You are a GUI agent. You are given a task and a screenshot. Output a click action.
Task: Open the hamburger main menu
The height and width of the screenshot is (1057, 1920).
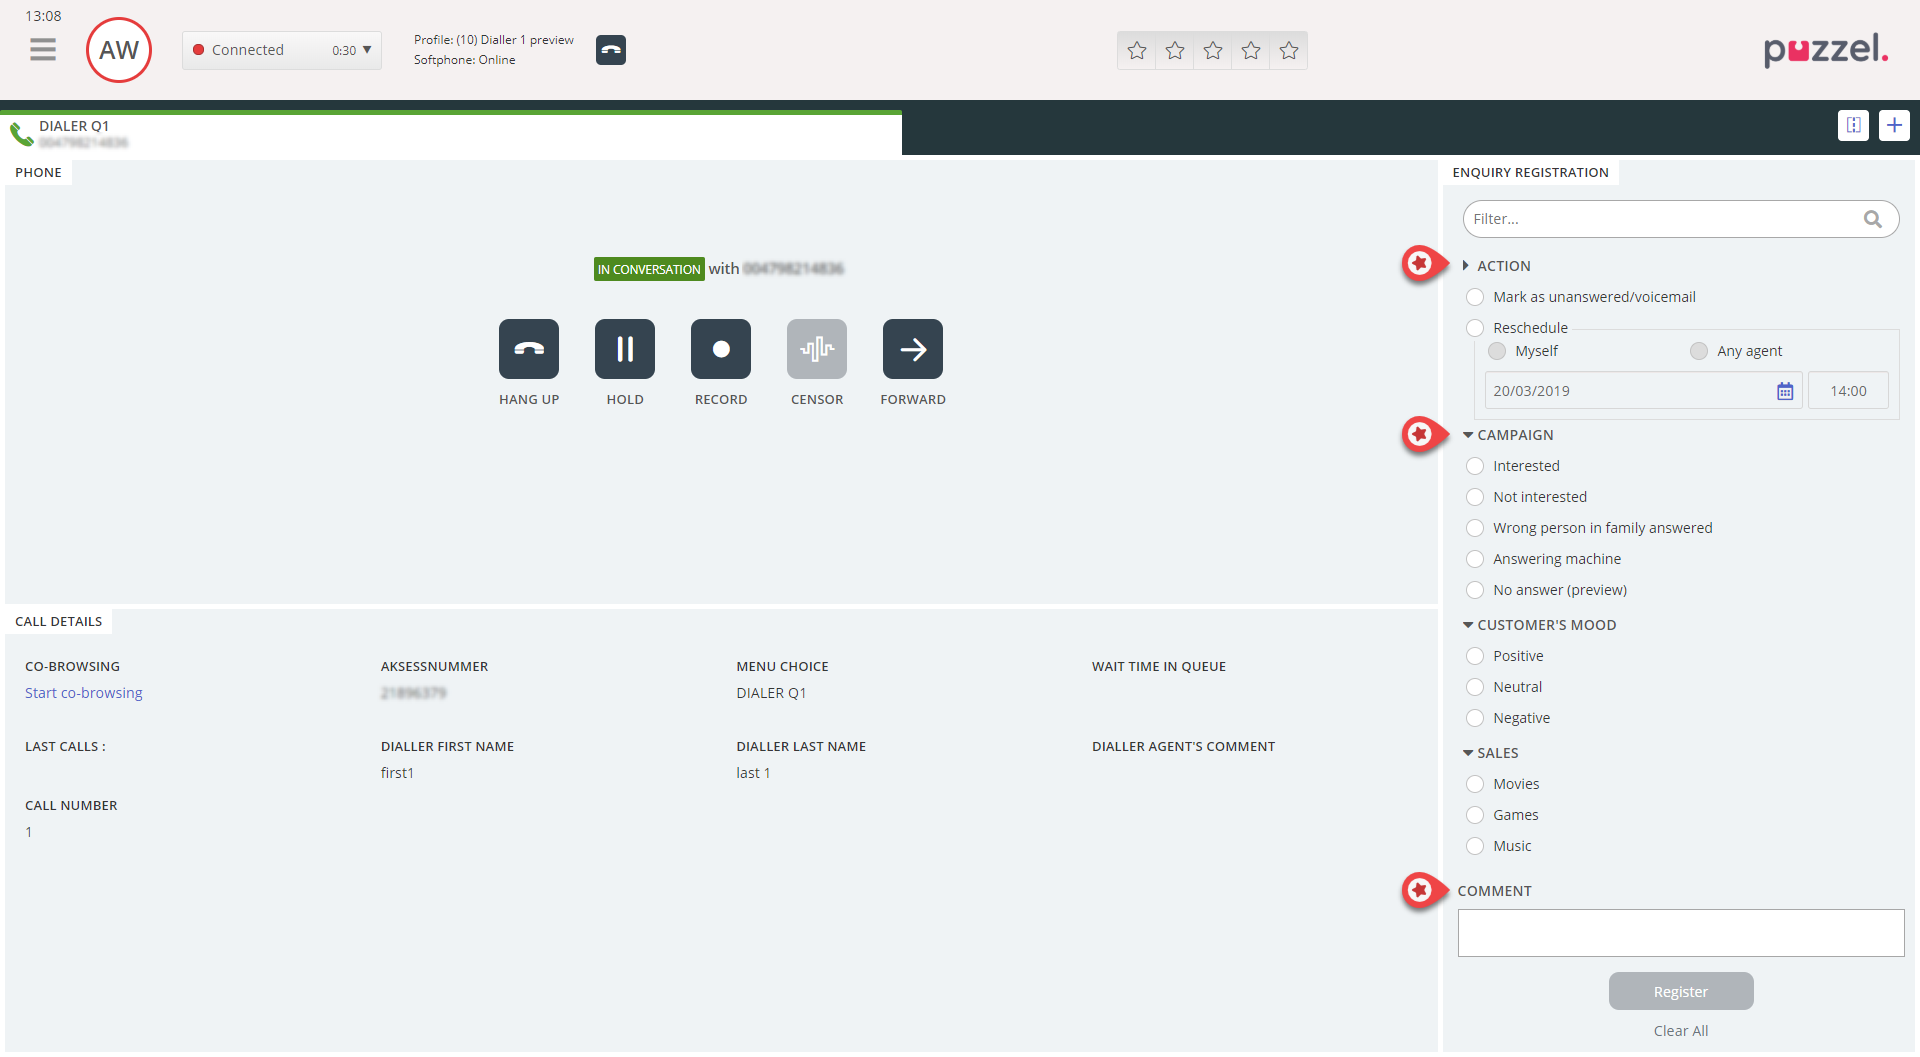click(x=43, y=50)
